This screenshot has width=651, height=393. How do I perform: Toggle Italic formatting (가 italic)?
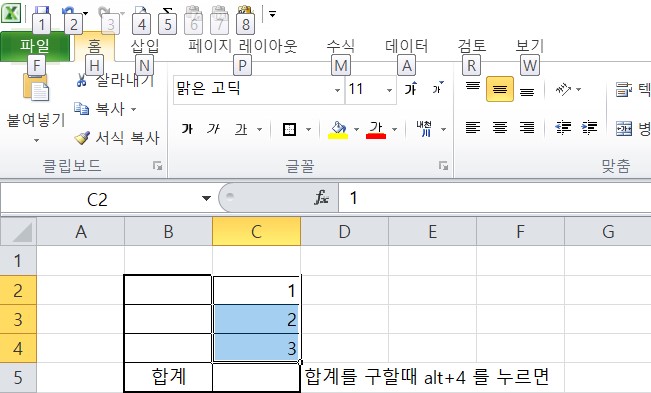213,129
